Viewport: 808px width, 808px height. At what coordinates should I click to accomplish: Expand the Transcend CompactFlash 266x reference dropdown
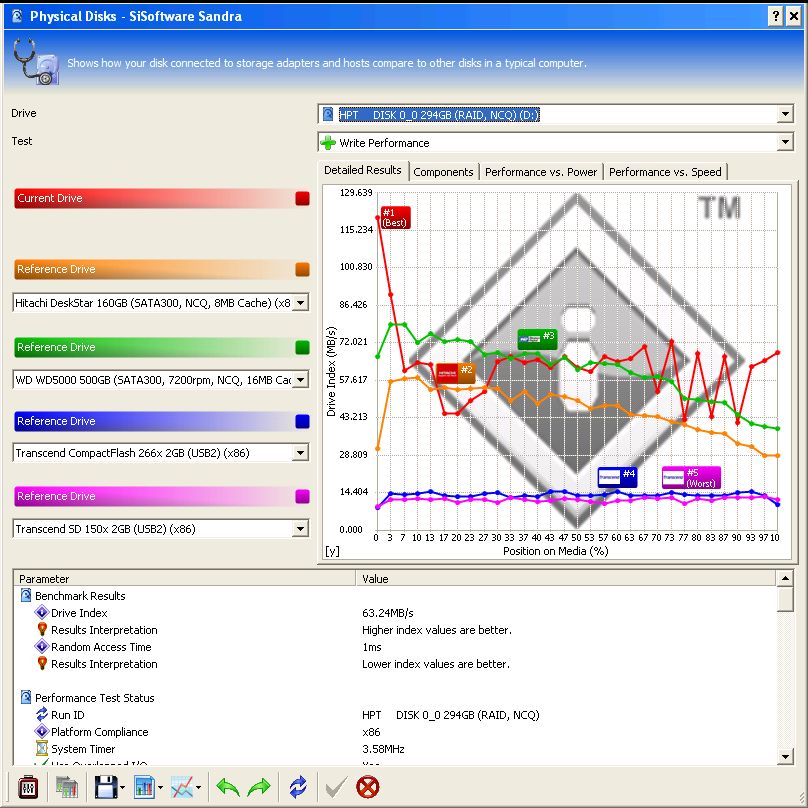click(300, 453)
